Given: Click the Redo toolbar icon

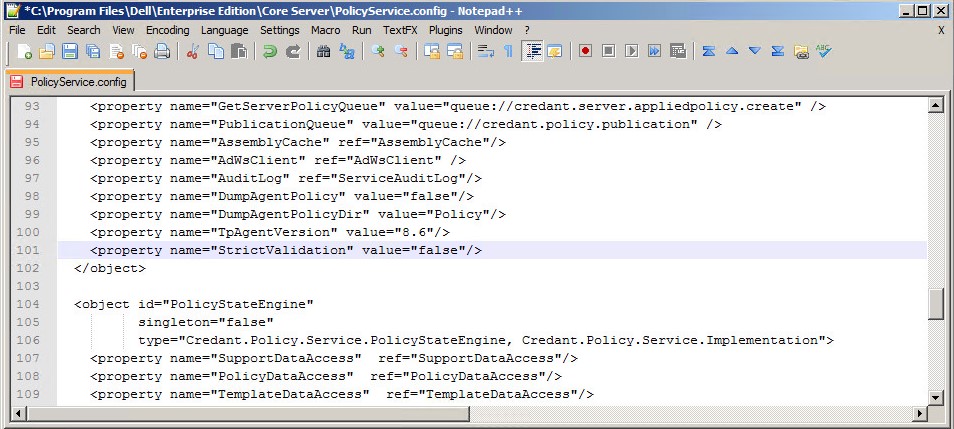Looking at the screenshot, I should (293, 52).
